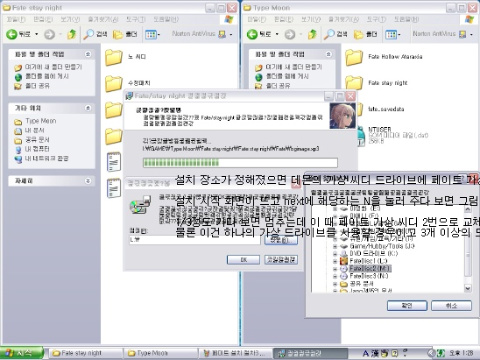Open 내 네트워크 환경 under 기타 위치
Viewport: 480px width, 360px height.
click(42, 159)
